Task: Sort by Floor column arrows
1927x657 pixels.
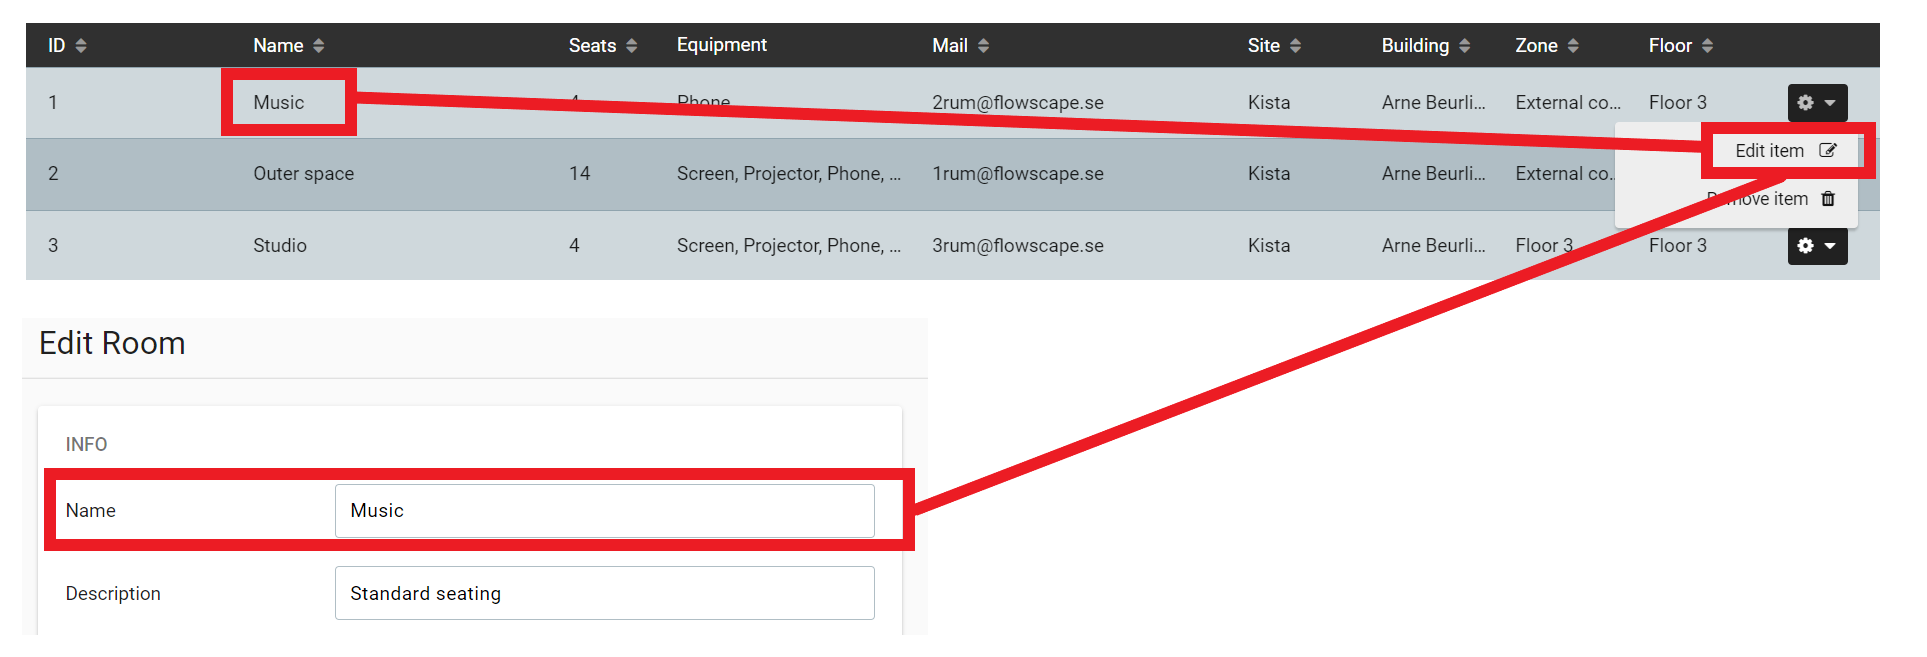Action: [1707, 46]
